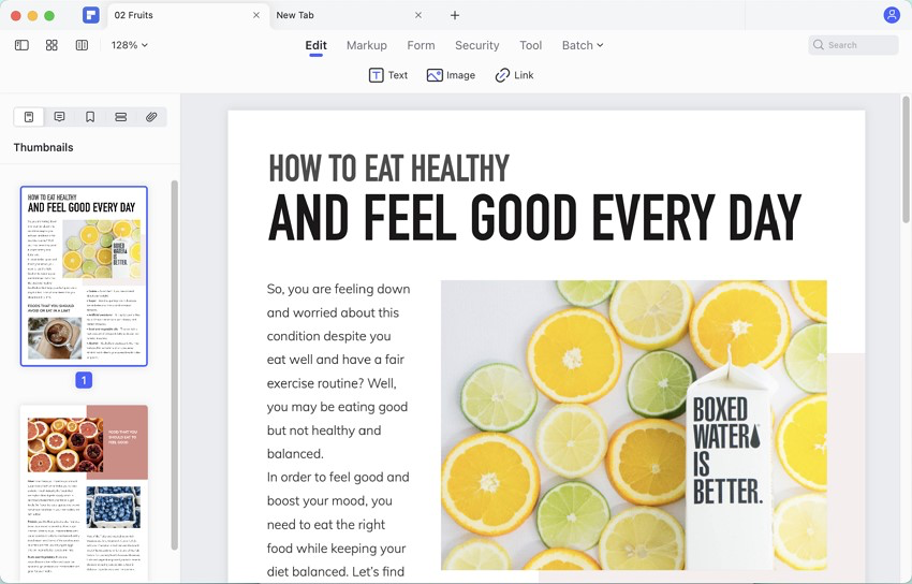Viewport: 912px width, 584px height.
Task: Open the Security tab
Action: coord(477,45)
